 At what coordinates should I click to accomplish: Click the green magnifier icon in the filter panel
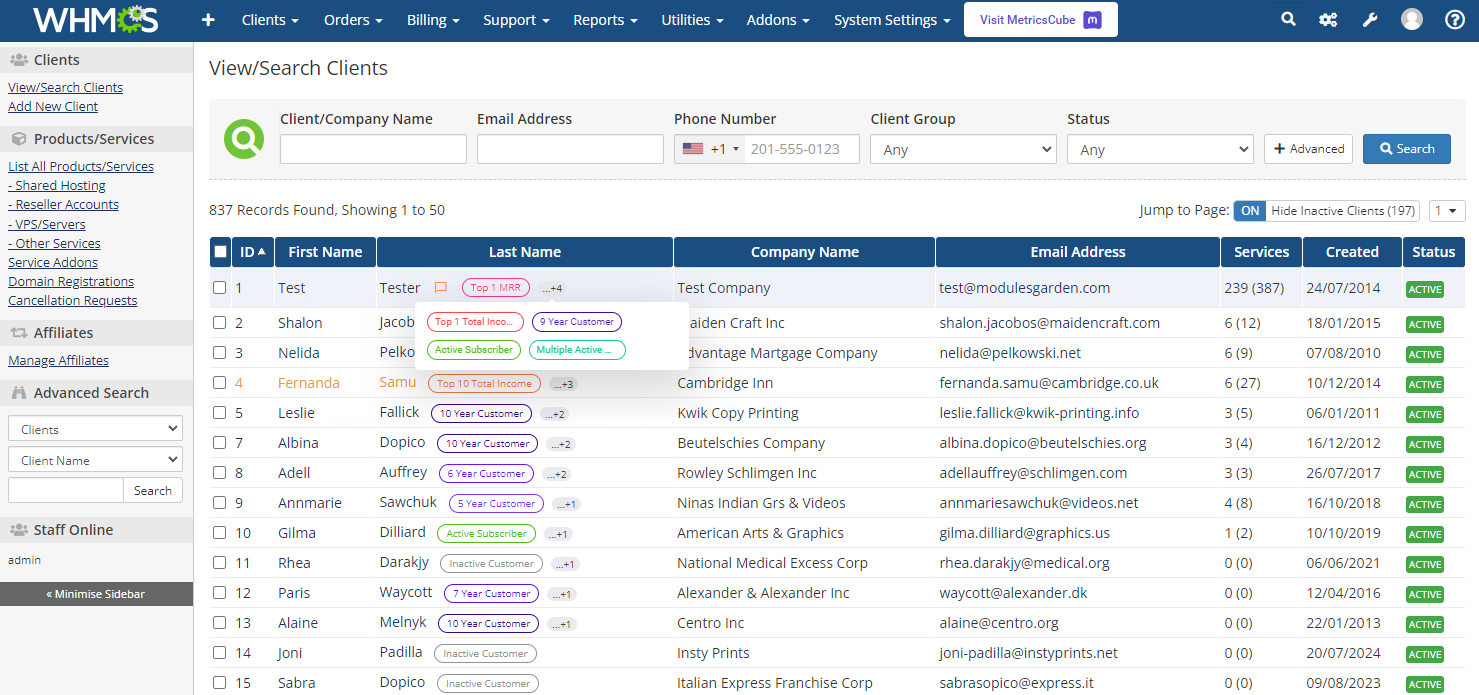243,138
